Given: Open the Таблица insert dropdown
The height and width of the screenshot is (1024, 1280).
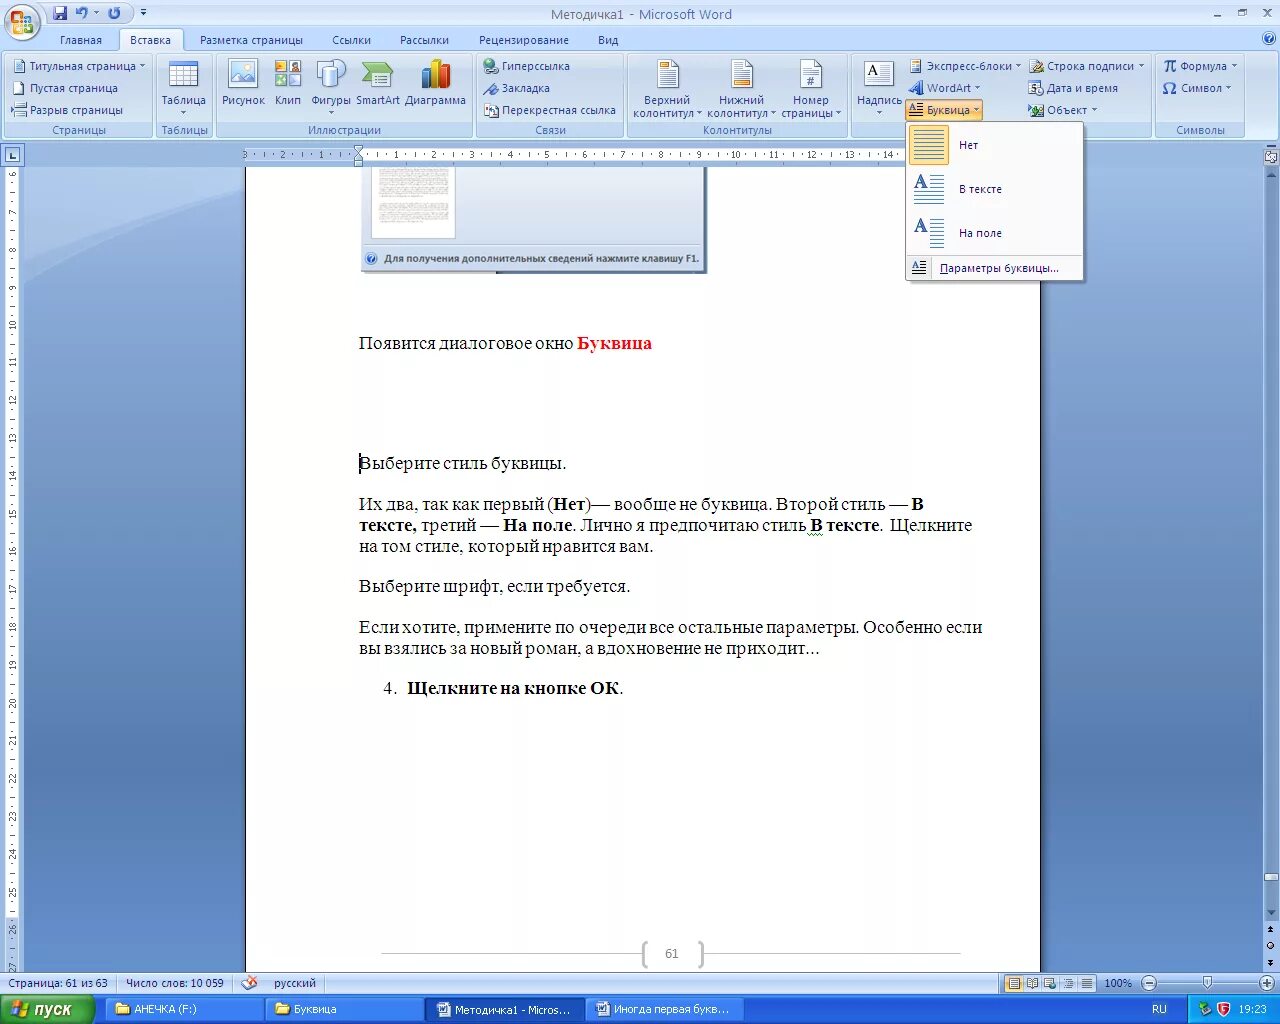Looking at the screenshot, I should pos(184,88).
